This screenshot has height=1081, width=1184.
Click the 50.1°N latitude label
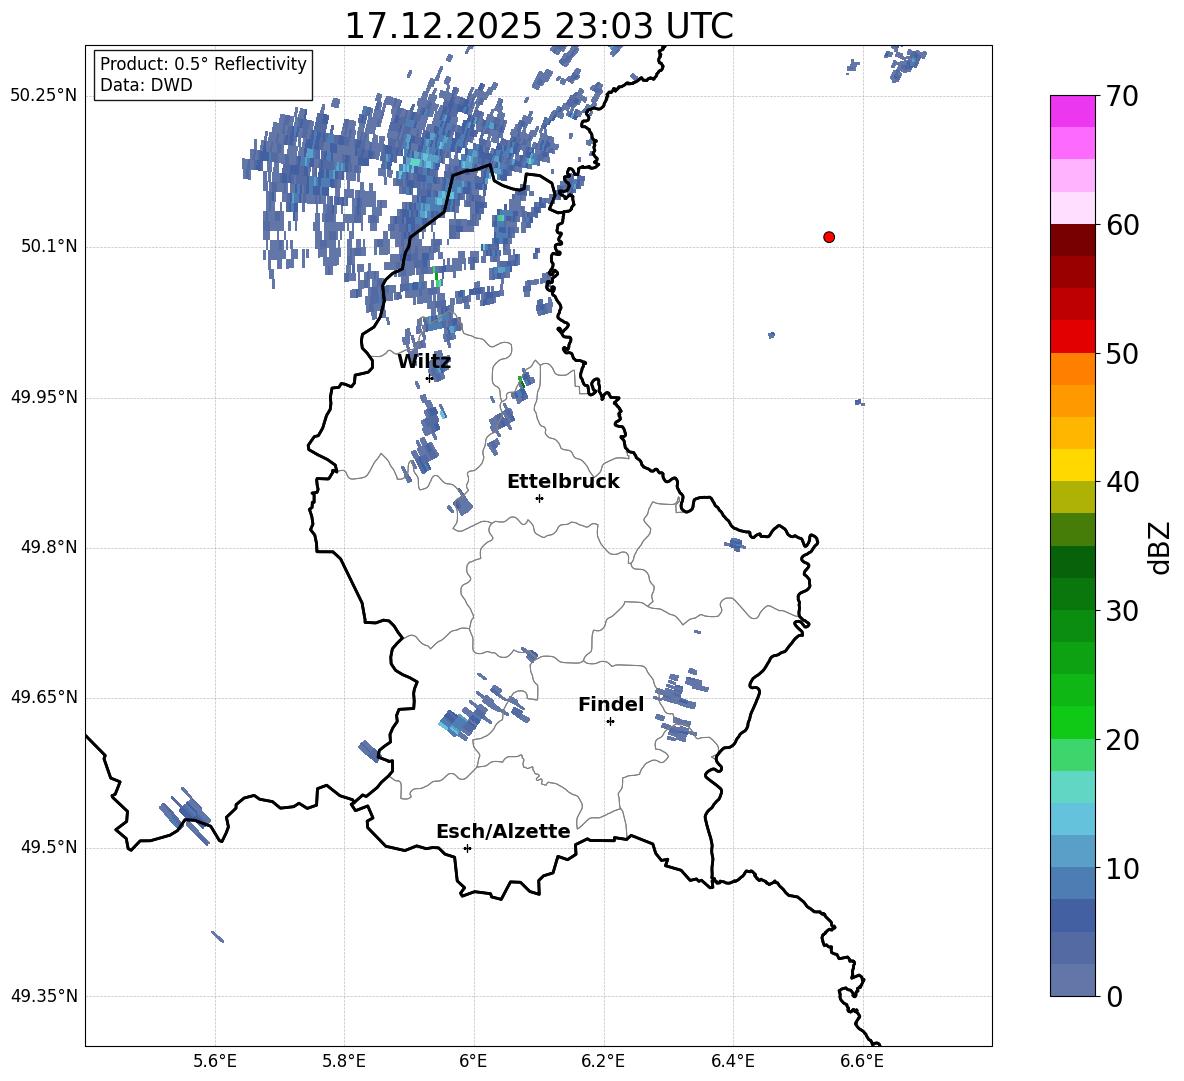point(49,247)
